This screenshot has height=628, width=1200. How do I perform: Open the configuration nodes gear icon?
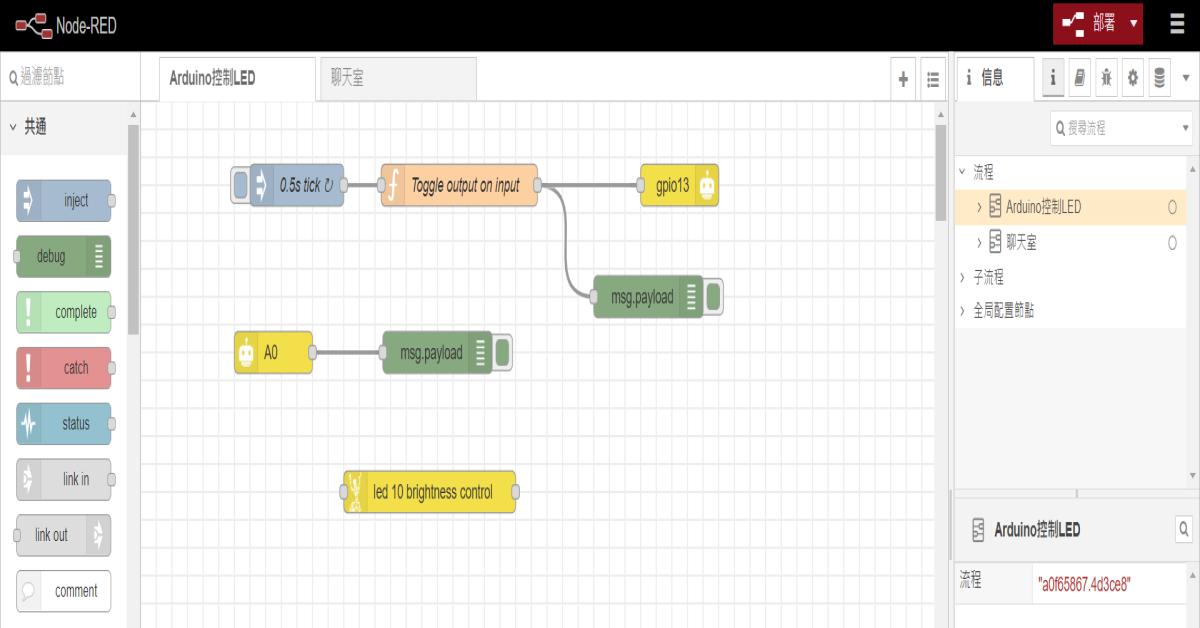pos(1133,78)
